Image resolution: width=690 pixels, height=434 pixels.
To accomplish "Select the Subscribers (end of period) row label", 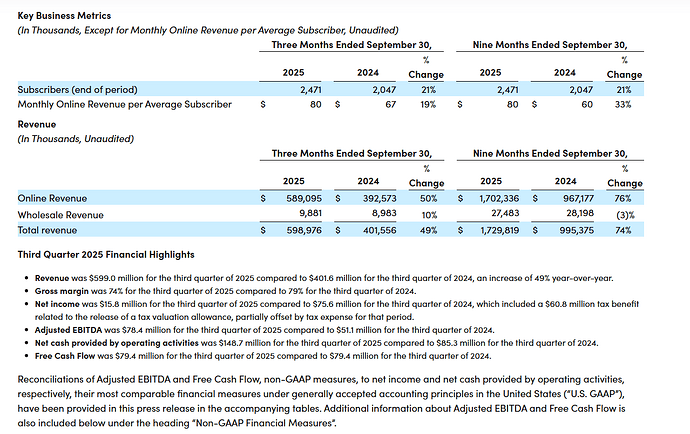I will pos(75,89).
